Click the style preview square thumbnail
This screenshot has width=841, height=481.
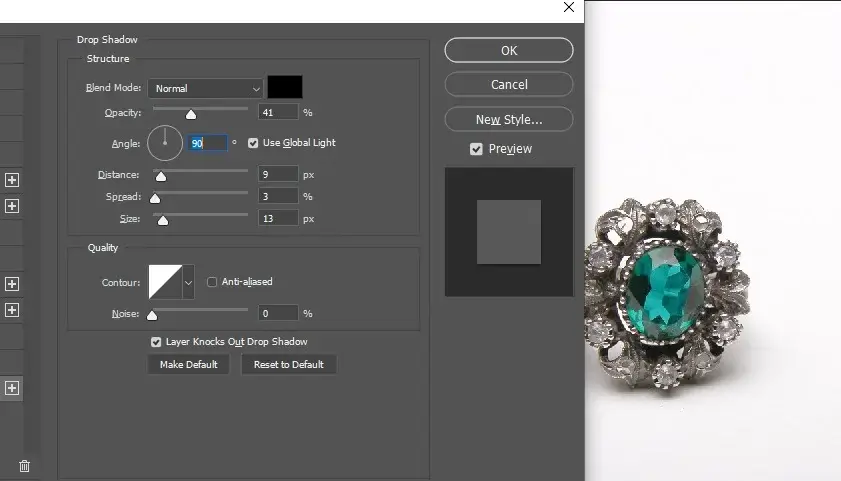coord(509,232)
